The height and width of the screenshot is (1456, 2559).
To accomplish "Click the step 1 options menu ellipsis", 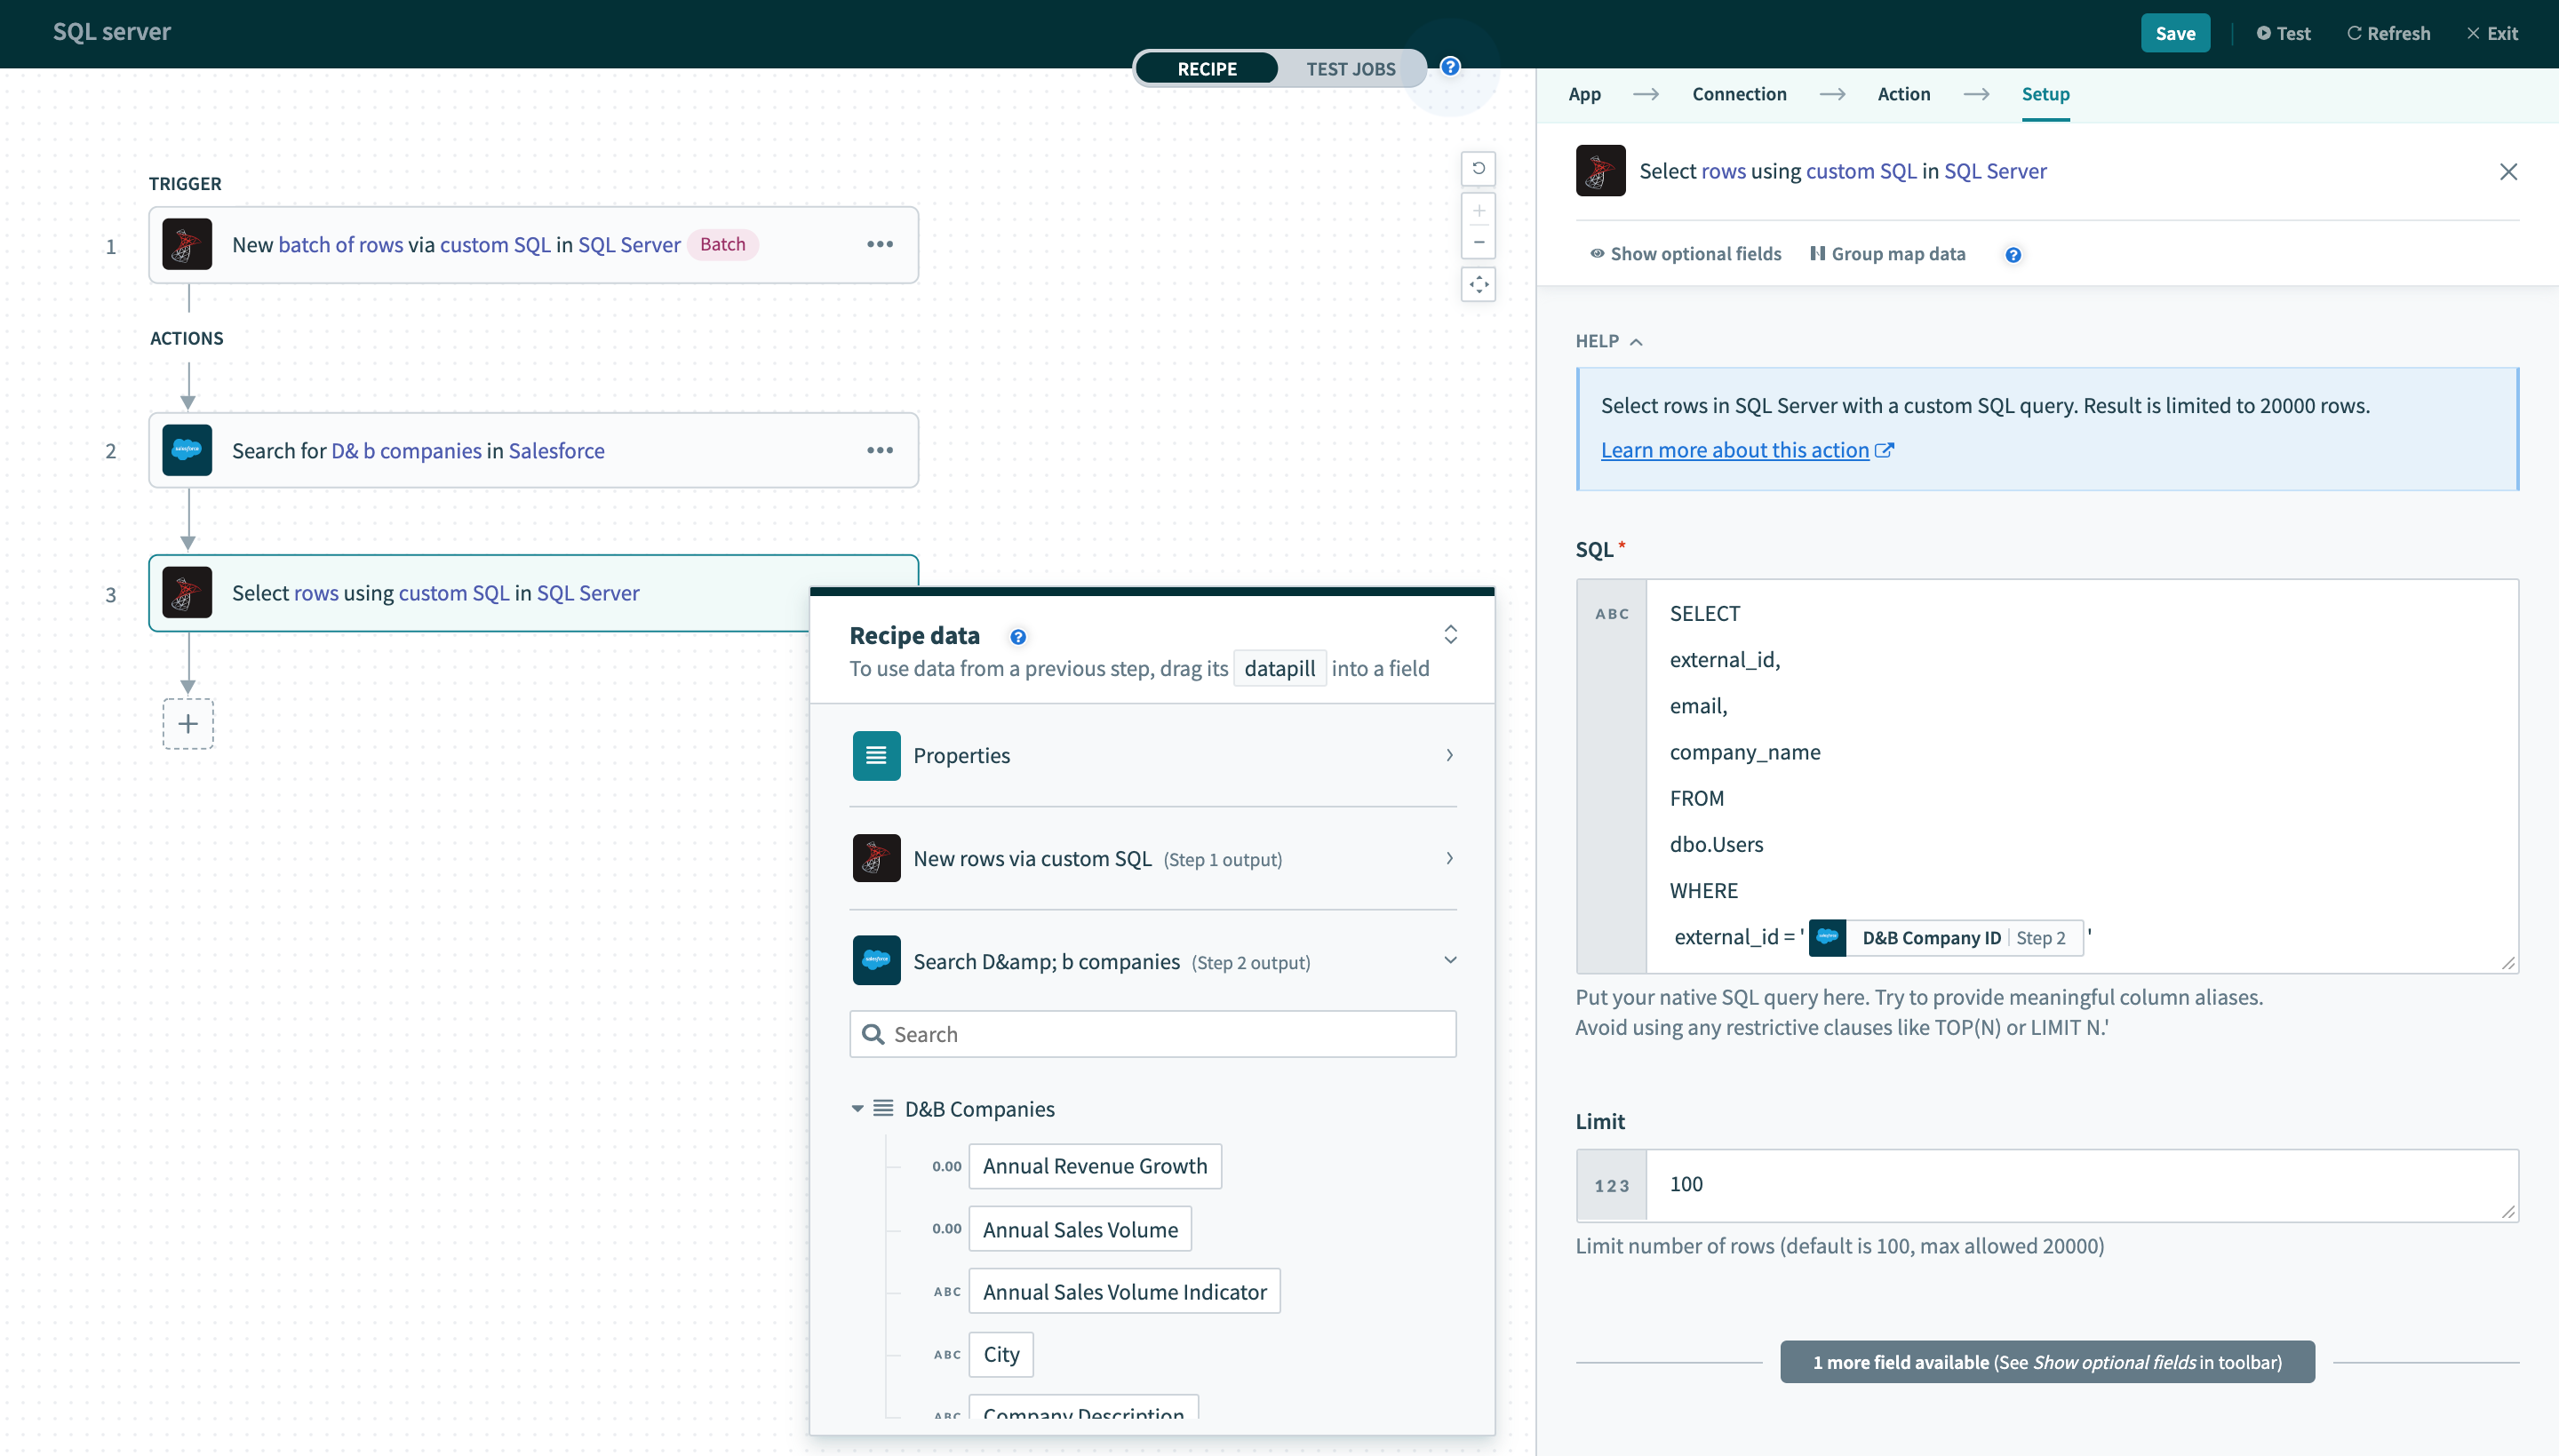I will pos(879,244).
